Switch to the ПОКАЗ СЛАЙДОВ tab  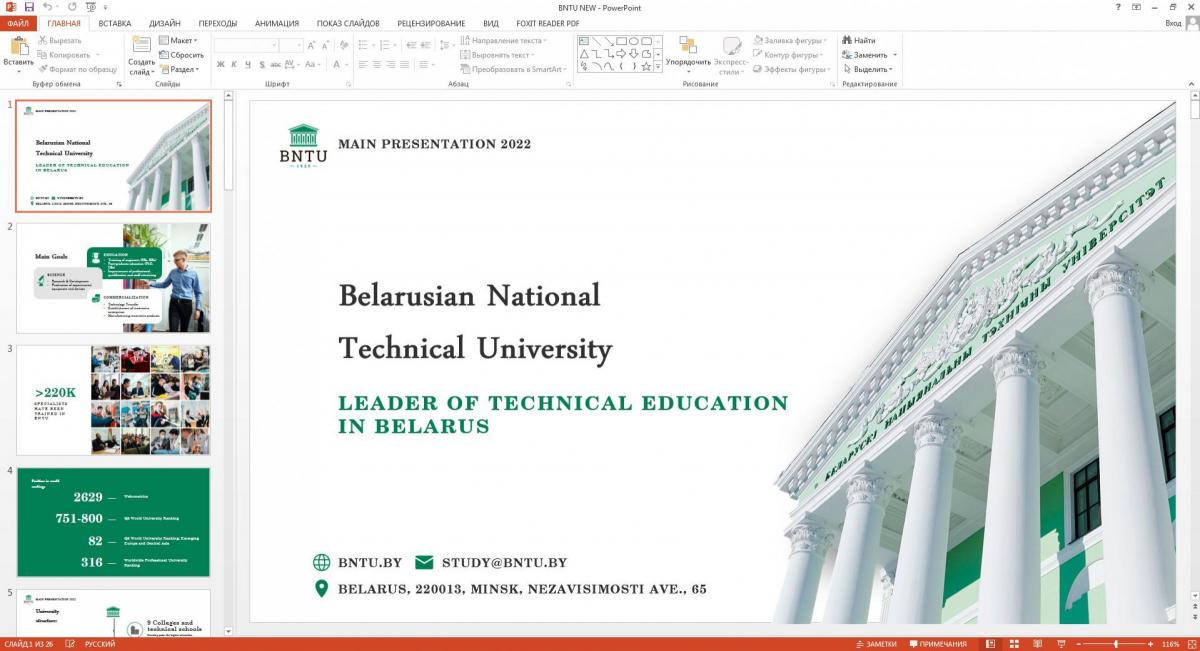(x=348, y=23)
